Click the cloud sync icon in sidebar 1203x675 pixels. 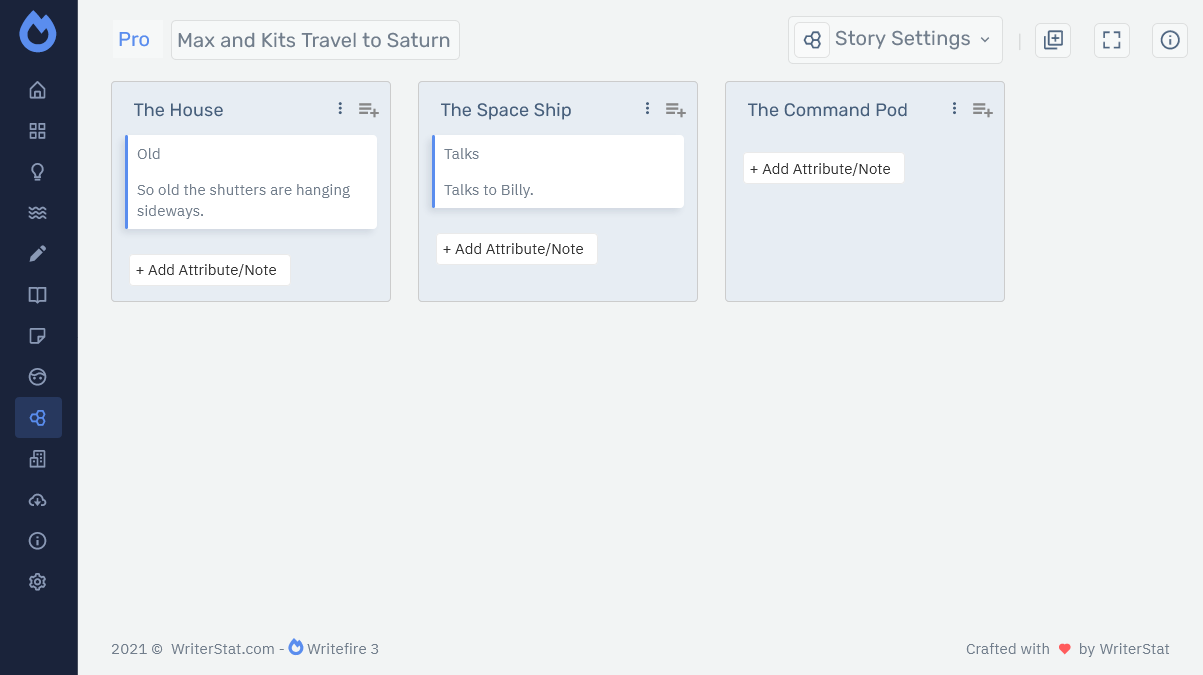pyautogui.click(x=37, y=499)
